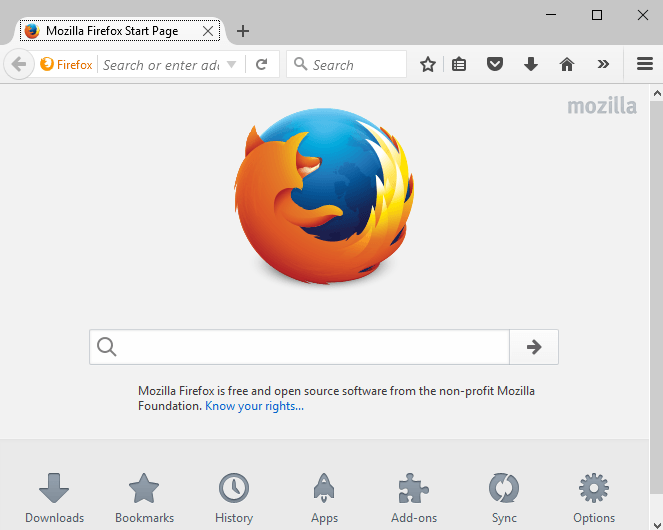
Task: Click the bookmark star icon in toolbar
Action: click(428, 64)
